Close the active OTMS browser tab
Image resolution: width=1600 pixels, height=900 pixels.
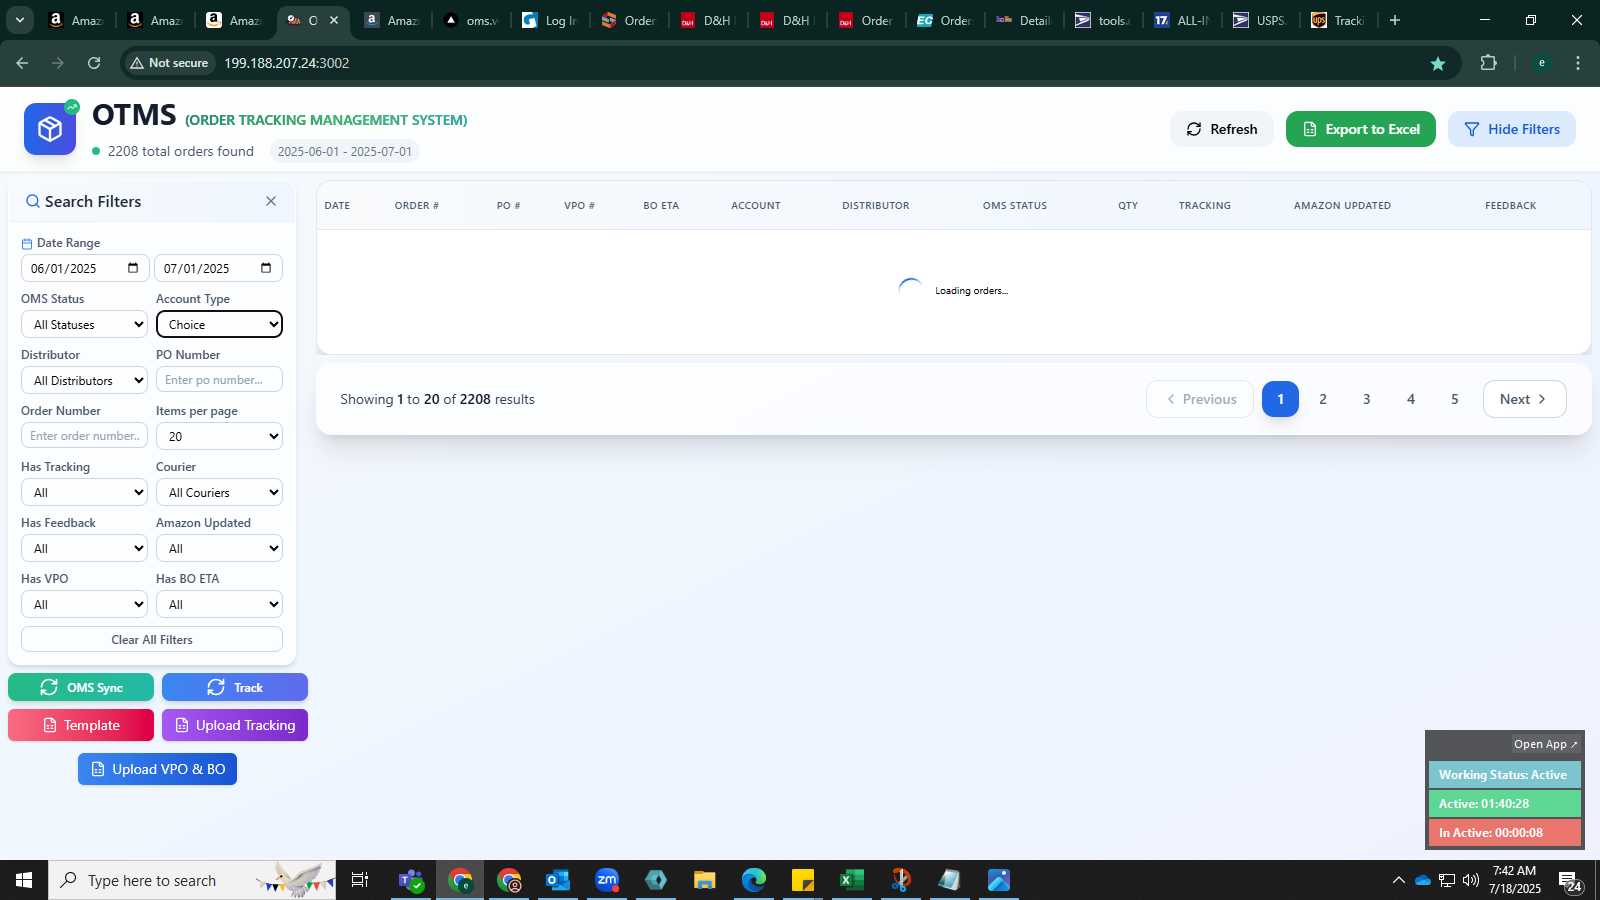334,20
